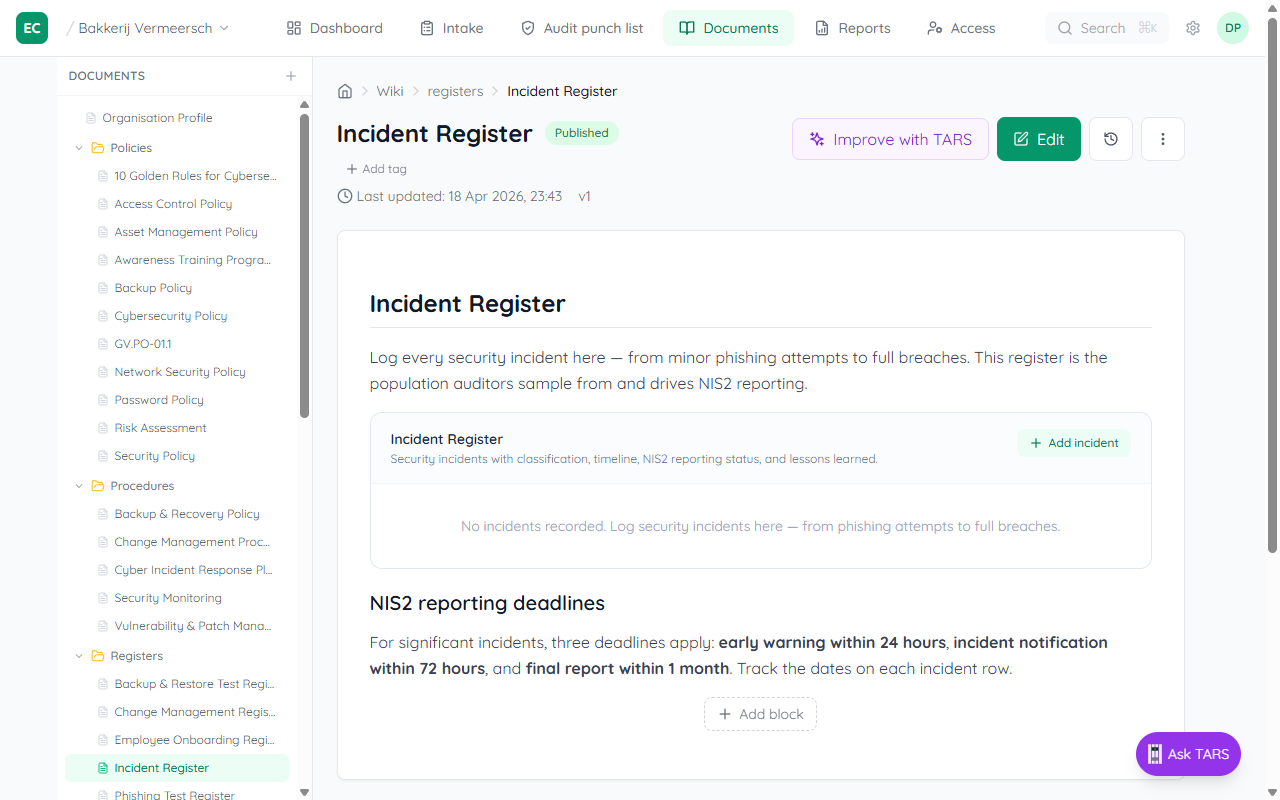Click the Improve with TARS button
This screenshot has width=1280, height=800.
[889, 138]
